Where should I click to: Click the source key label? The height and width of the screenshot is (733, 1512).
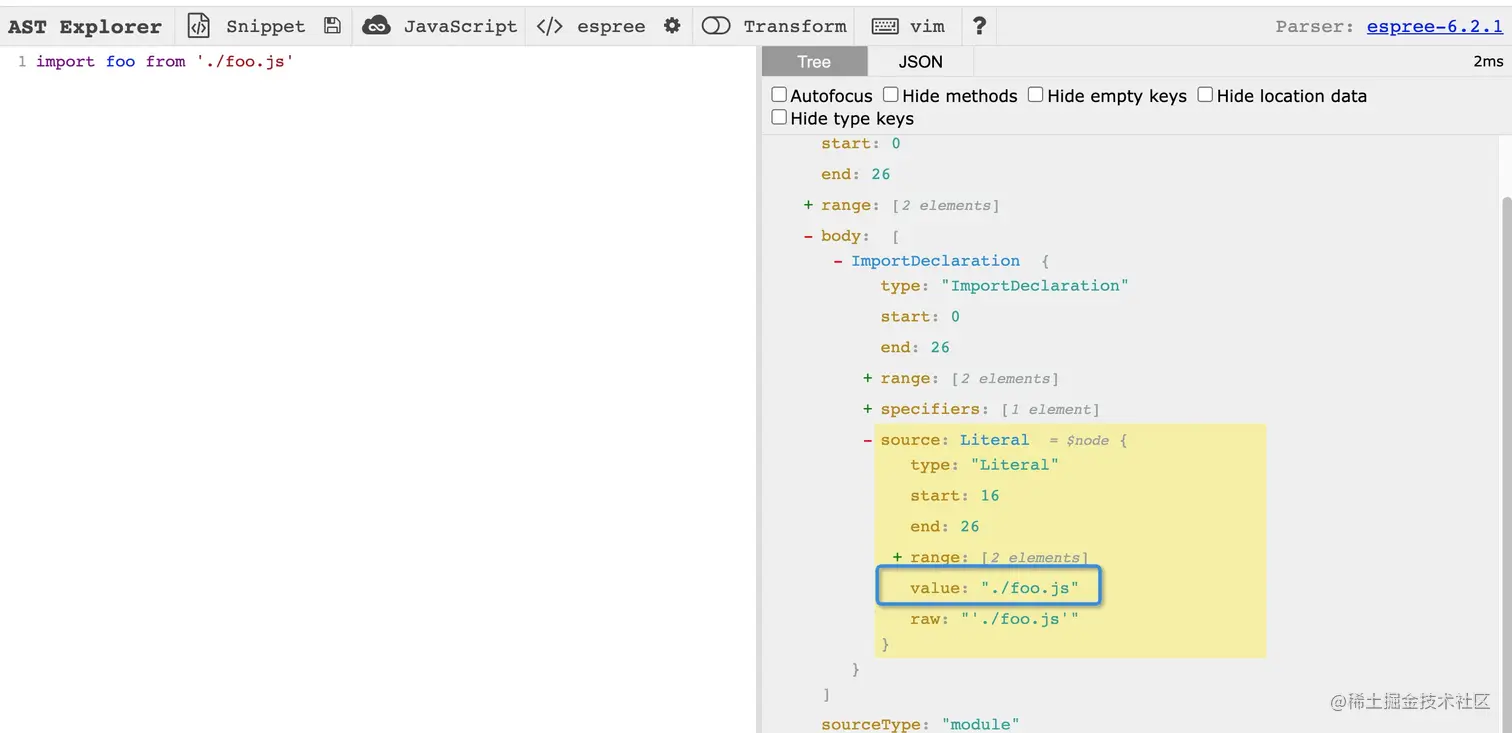coord(910,440)
